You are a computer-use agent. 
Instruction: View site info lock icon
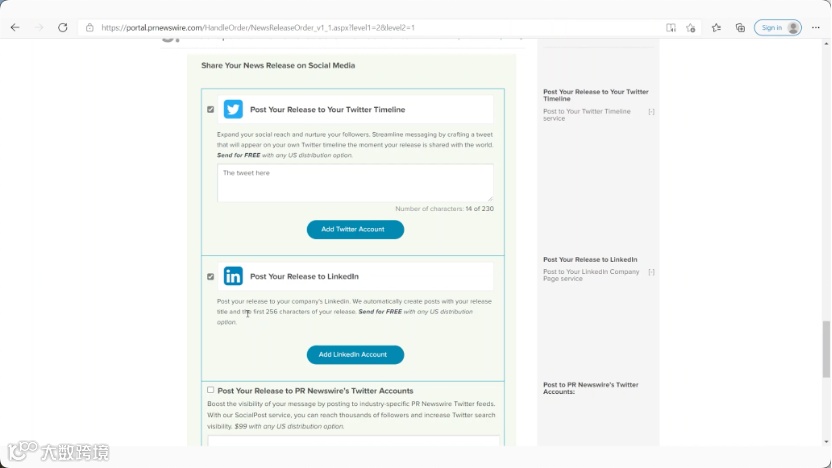(90, 28)
